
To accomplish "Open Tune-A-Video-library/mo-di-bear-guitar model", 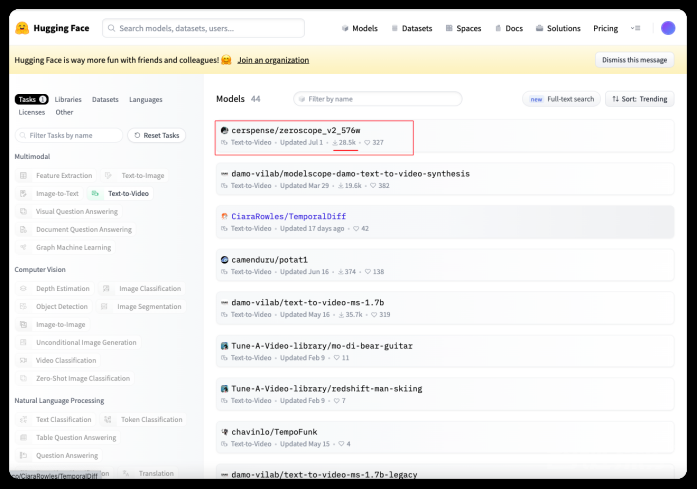I will (445, 351).
